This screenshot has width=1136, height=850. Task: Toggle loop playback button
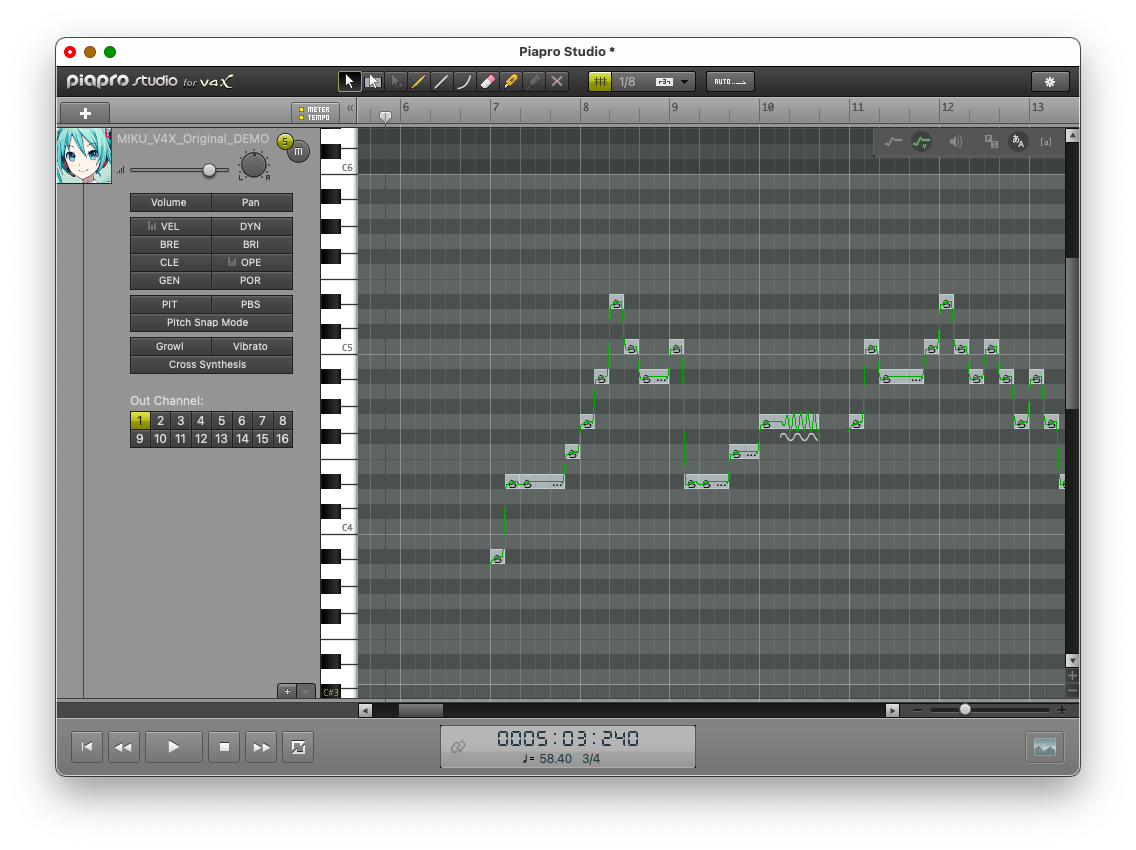(298, 748)
